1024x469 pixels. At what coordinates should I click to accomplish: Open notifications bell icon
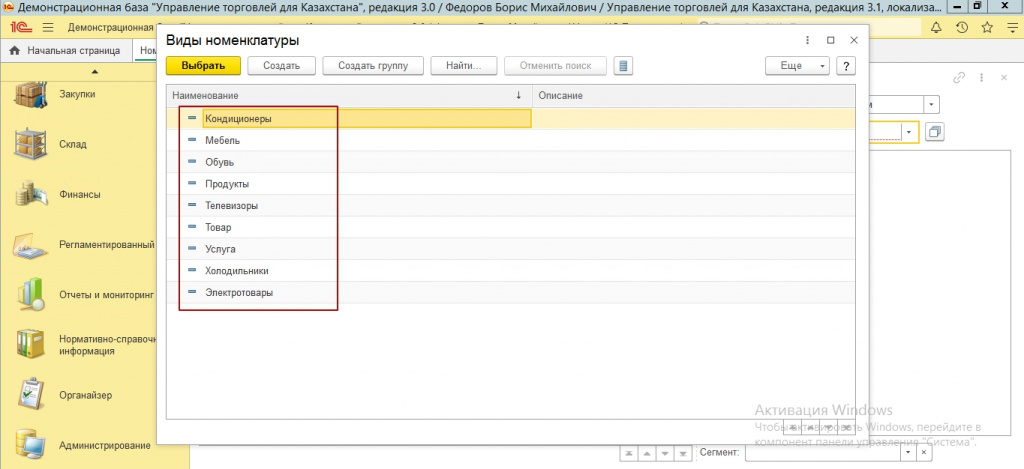(936, 27)
